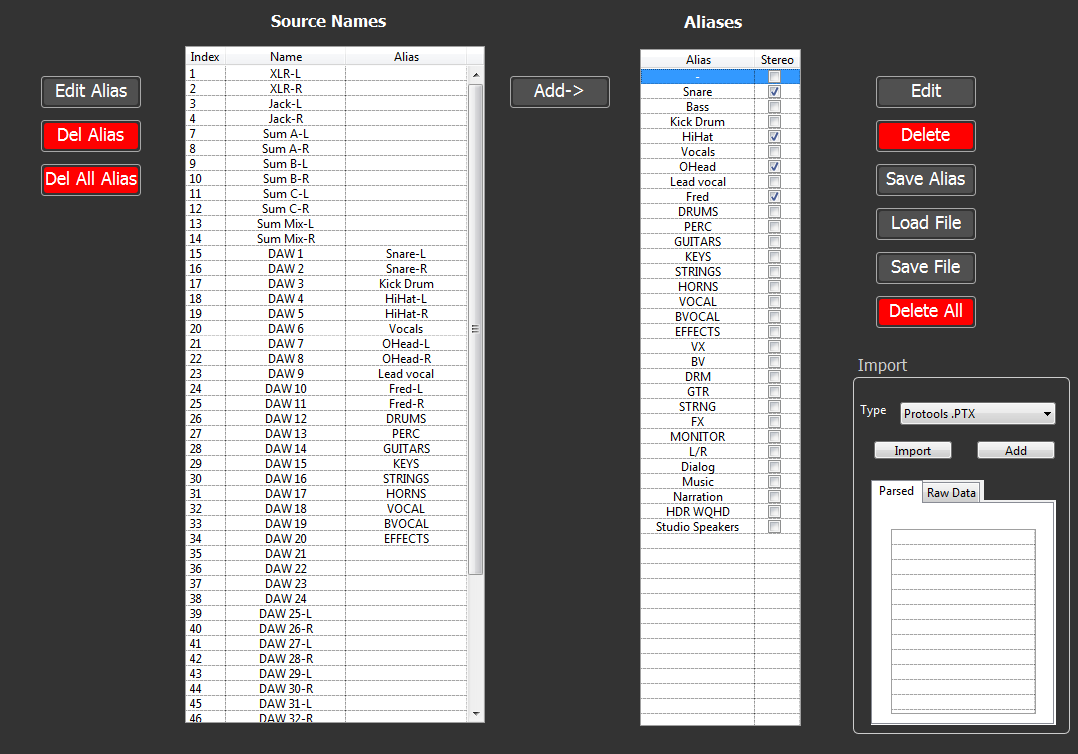This screenshot has height=754, width=1078.
Task: Click the Del Alias button
Action: [90, 135]
